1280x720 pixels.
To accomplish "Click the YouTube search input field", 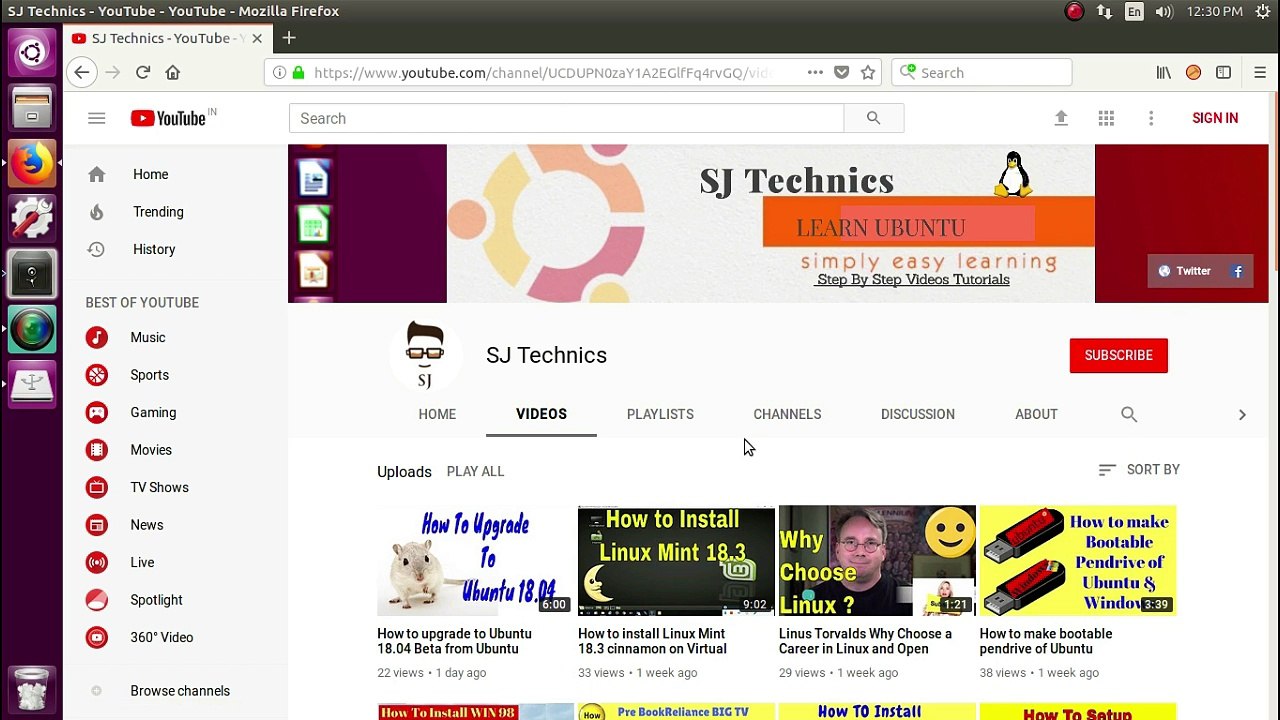I will point(566,118).
